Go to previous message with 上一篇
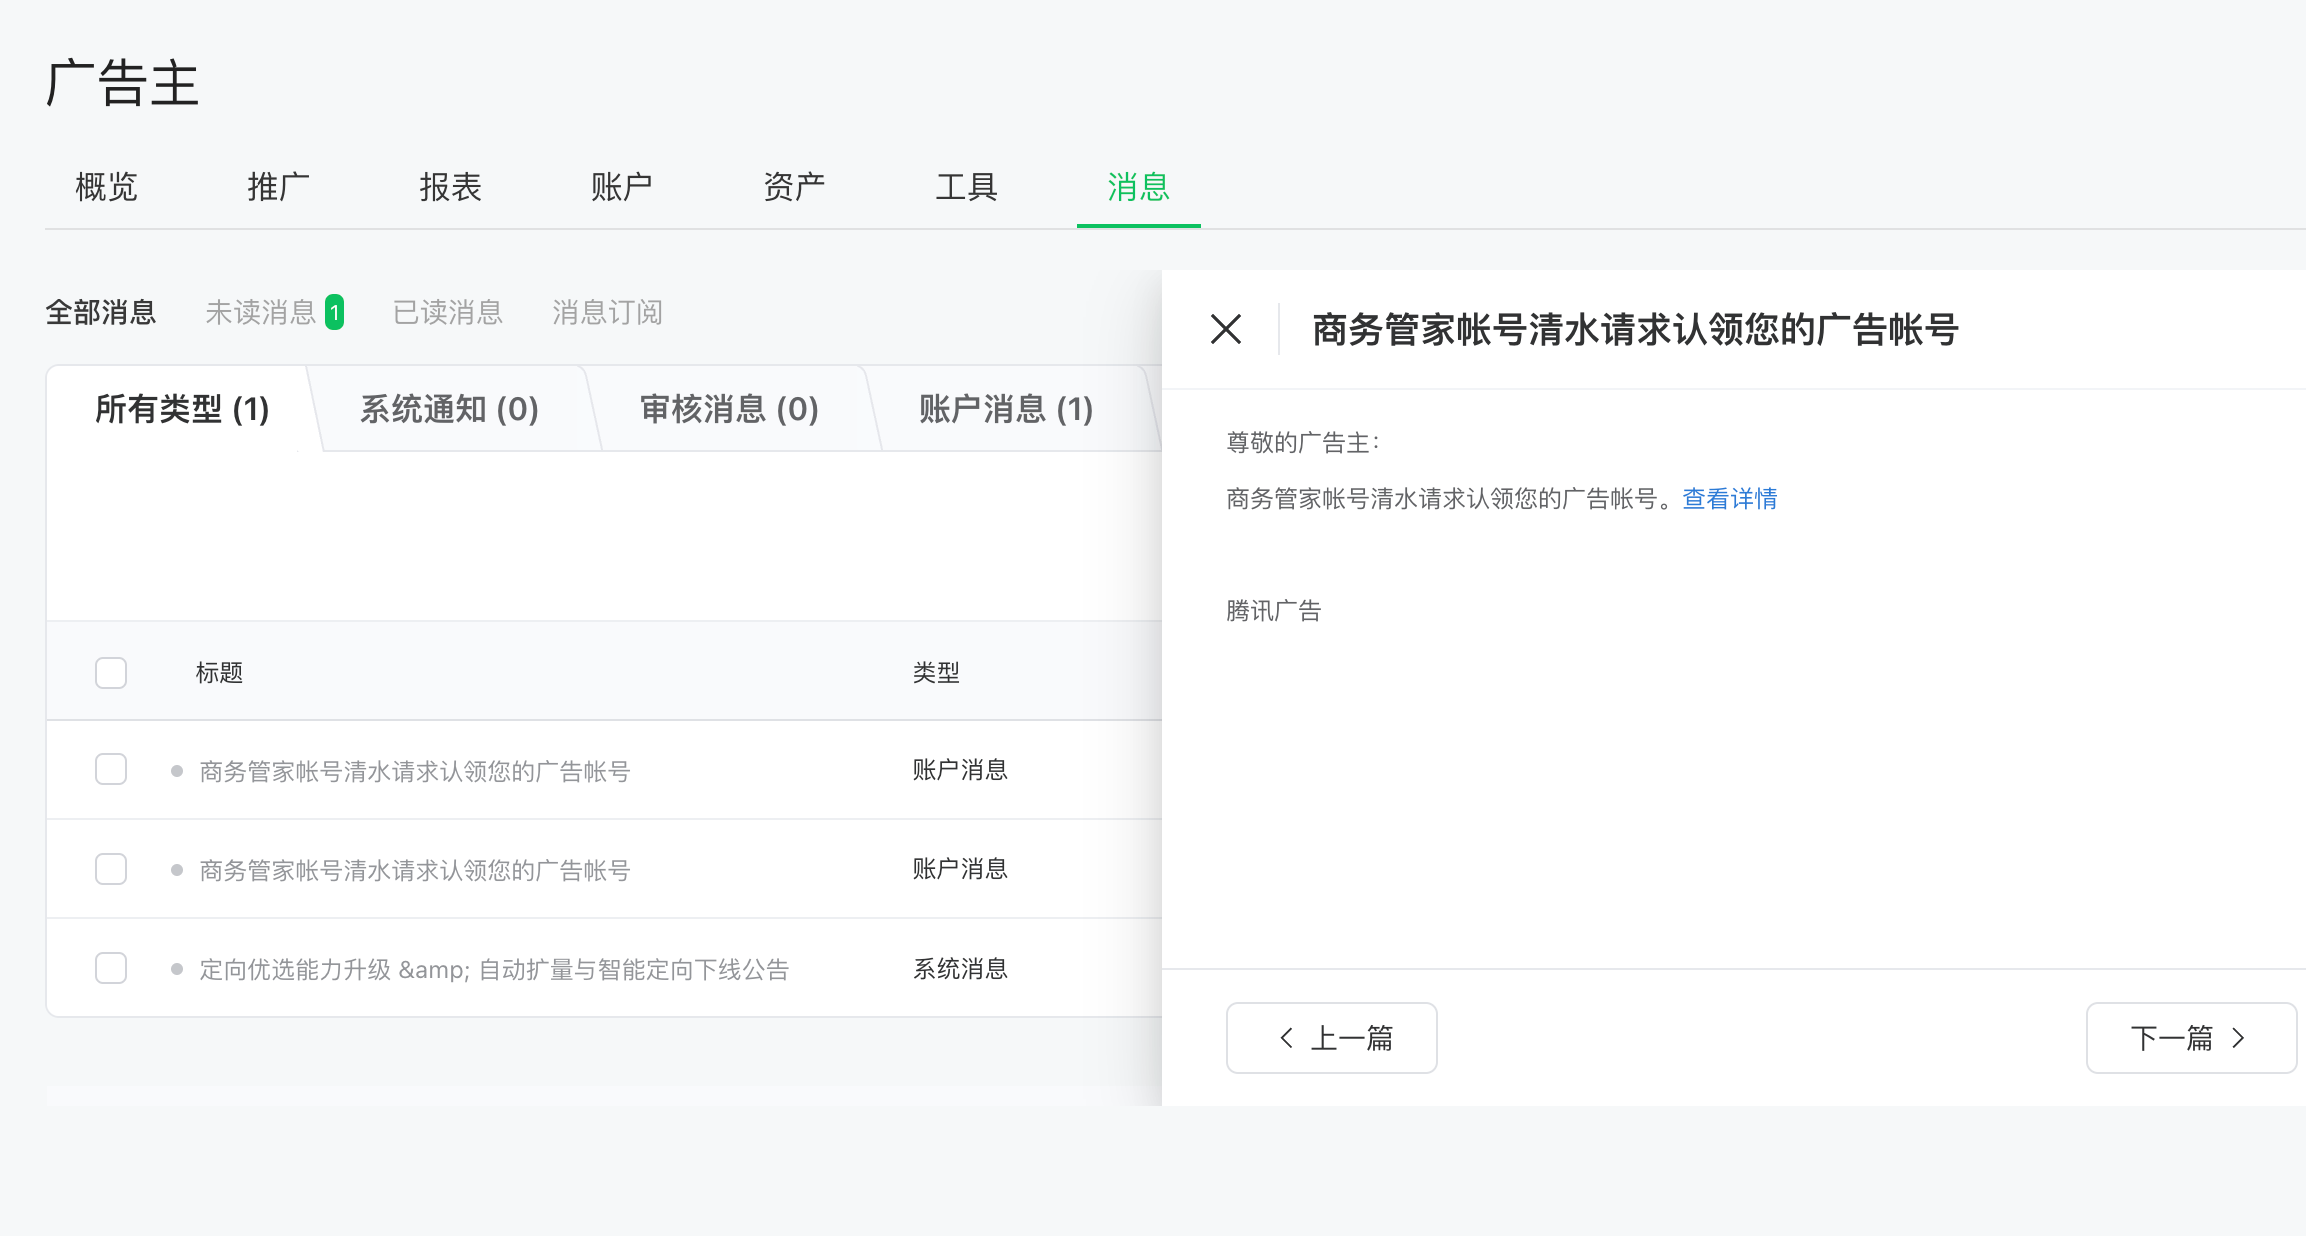The width and height of the screenshot is (2306, 1236). pyautogui.click(x=1331, y=1038)
